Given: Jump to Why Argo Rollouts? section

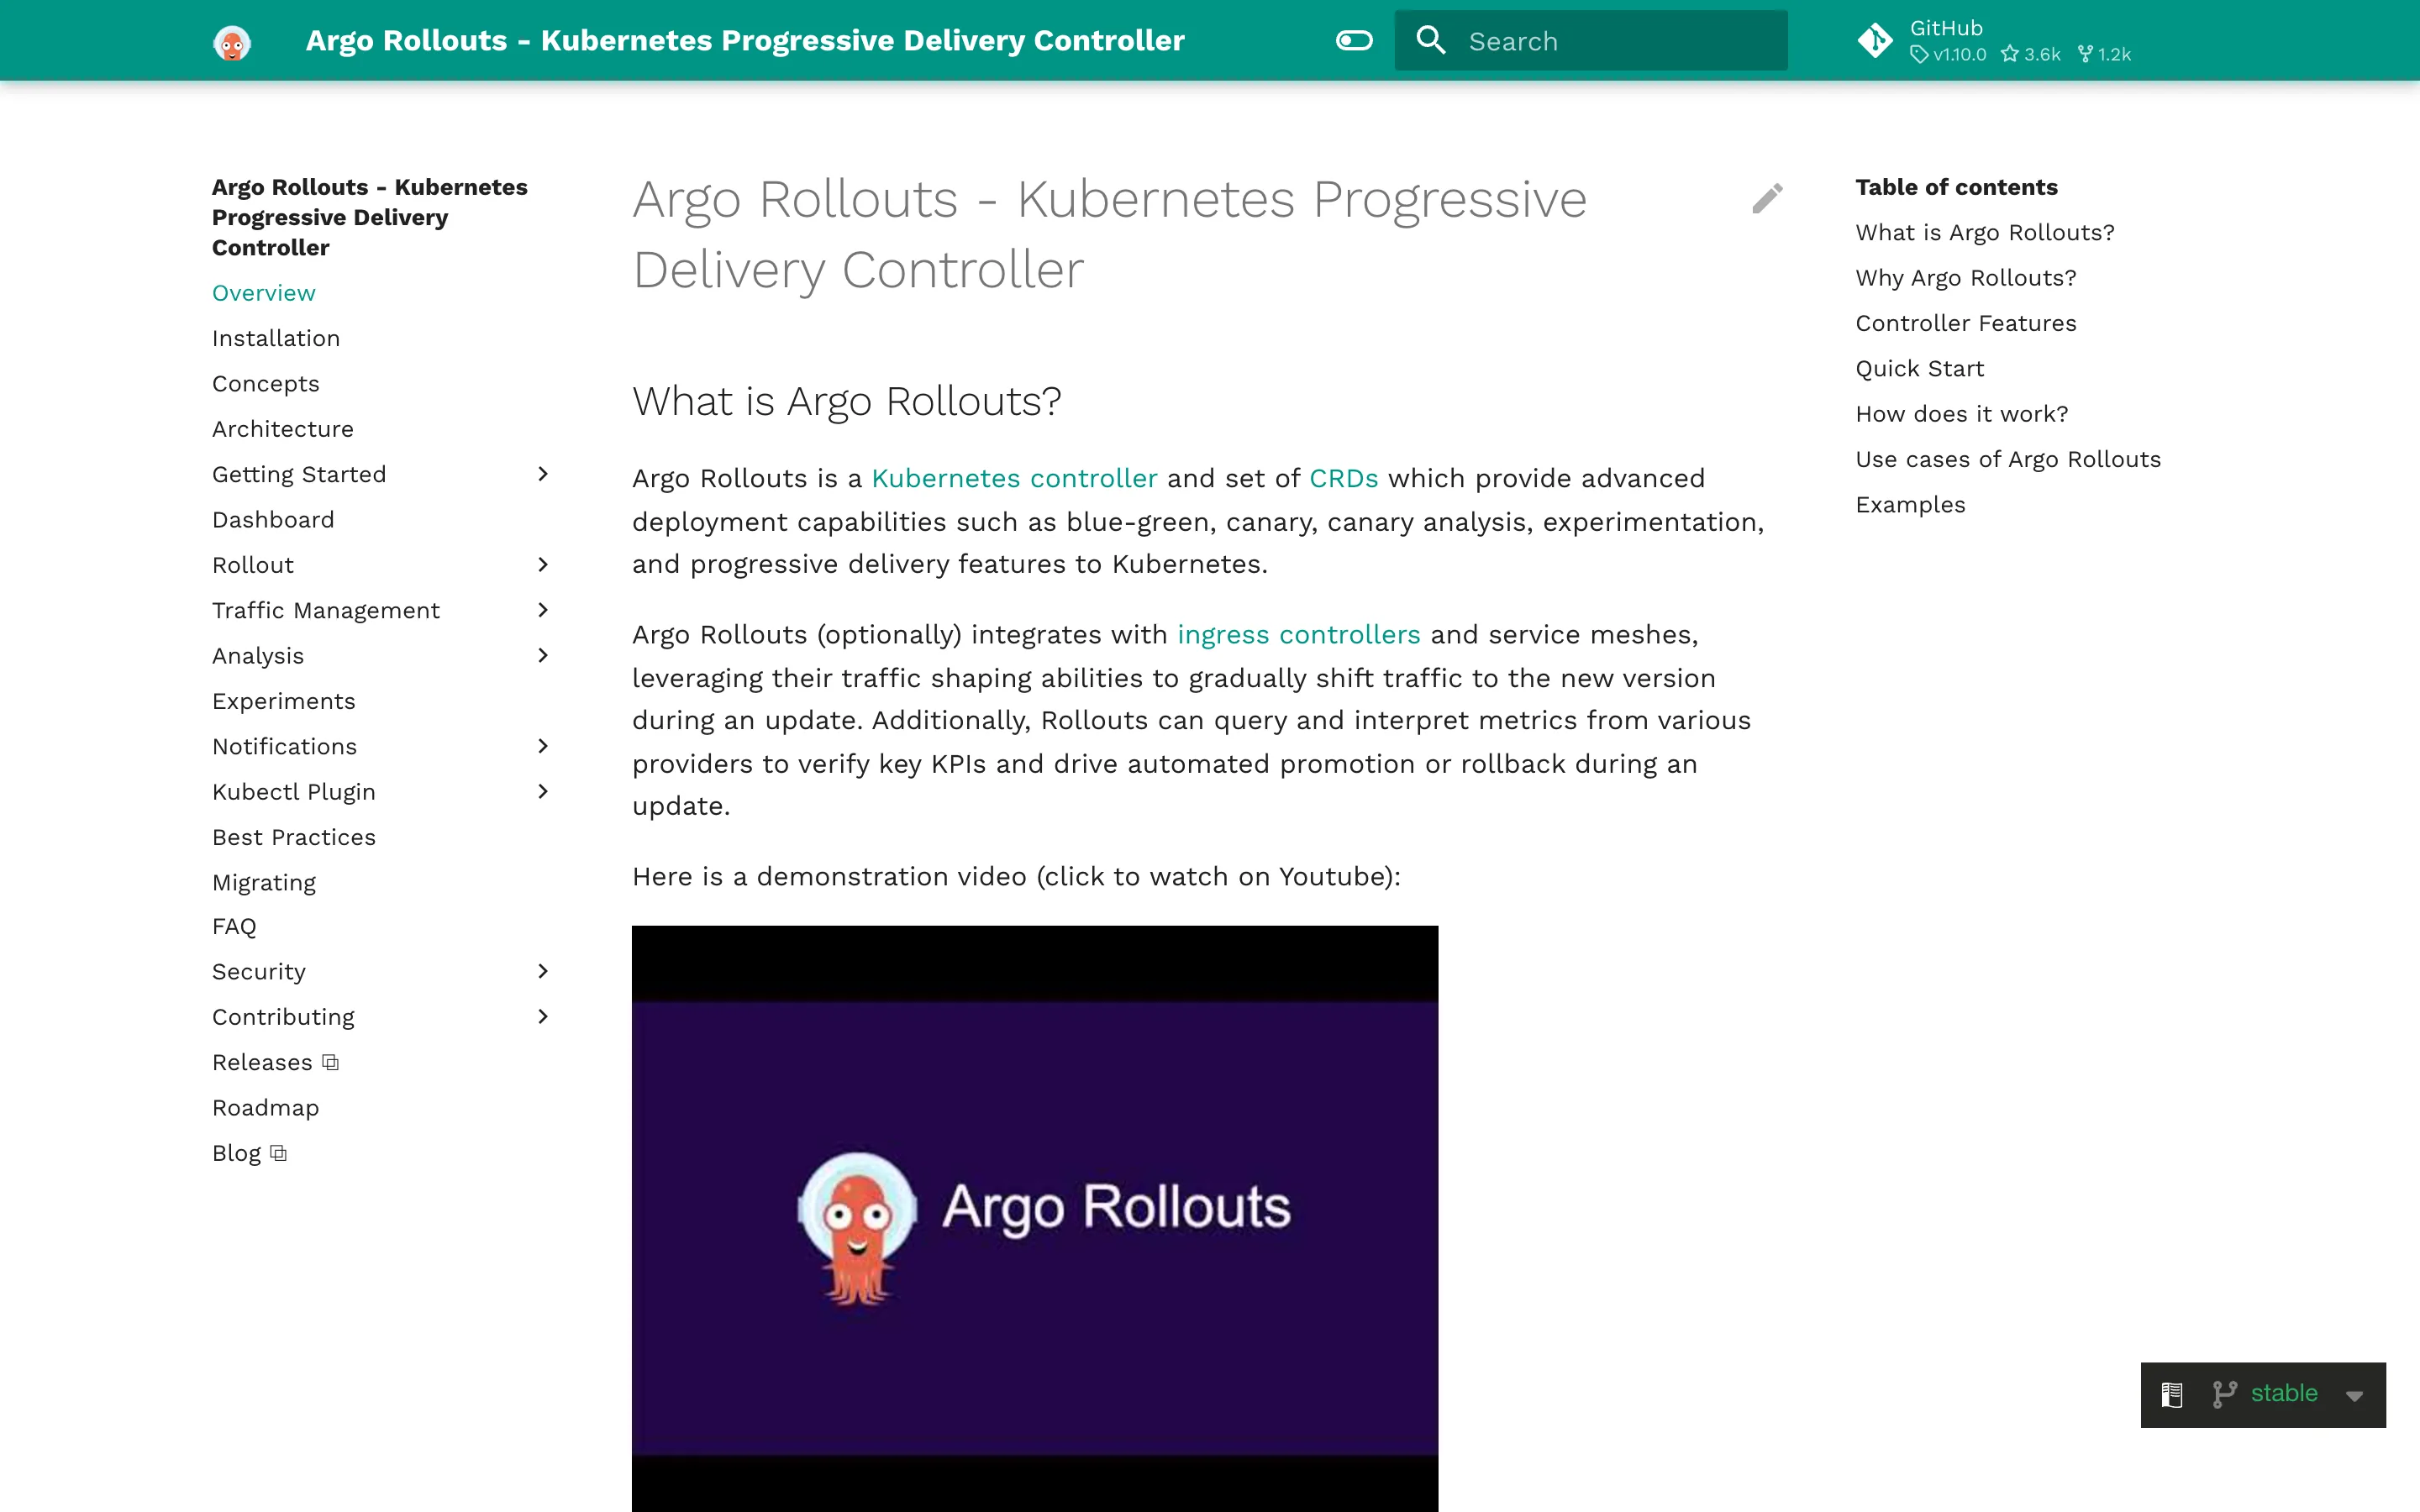Looking at the screenshot, I should coord(1966,278).
